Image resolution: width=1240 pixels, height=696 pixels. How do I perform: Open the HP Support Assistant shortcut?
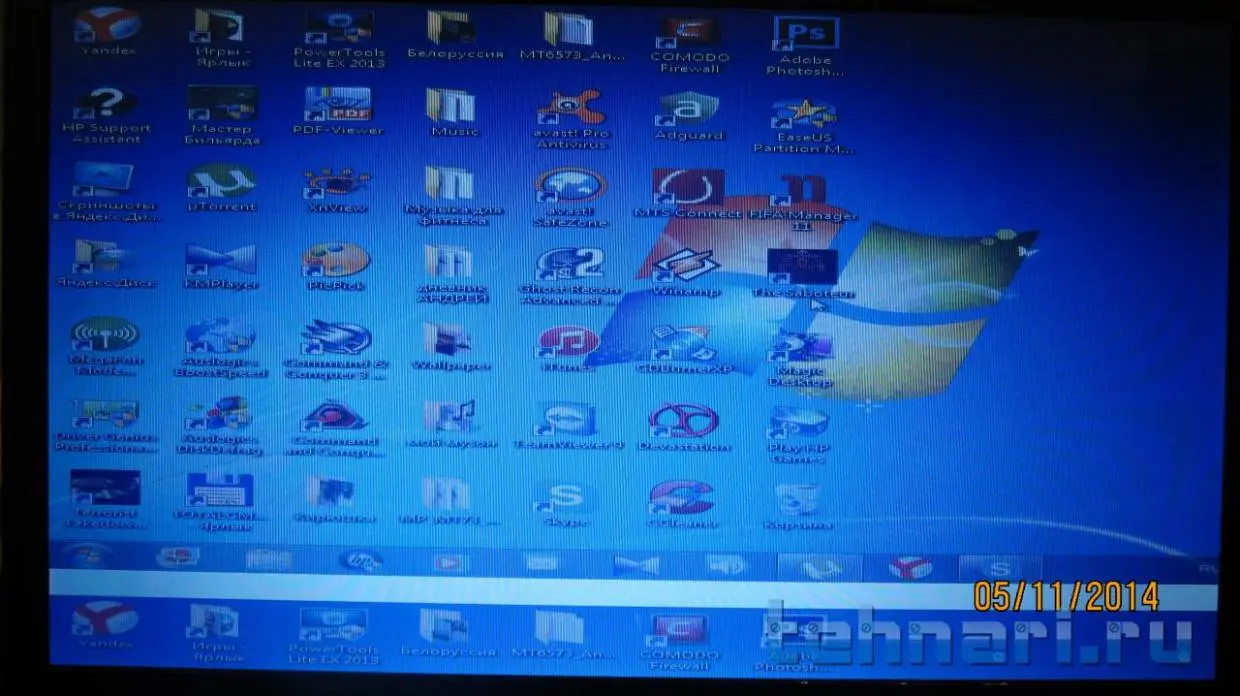click(106, 116)
